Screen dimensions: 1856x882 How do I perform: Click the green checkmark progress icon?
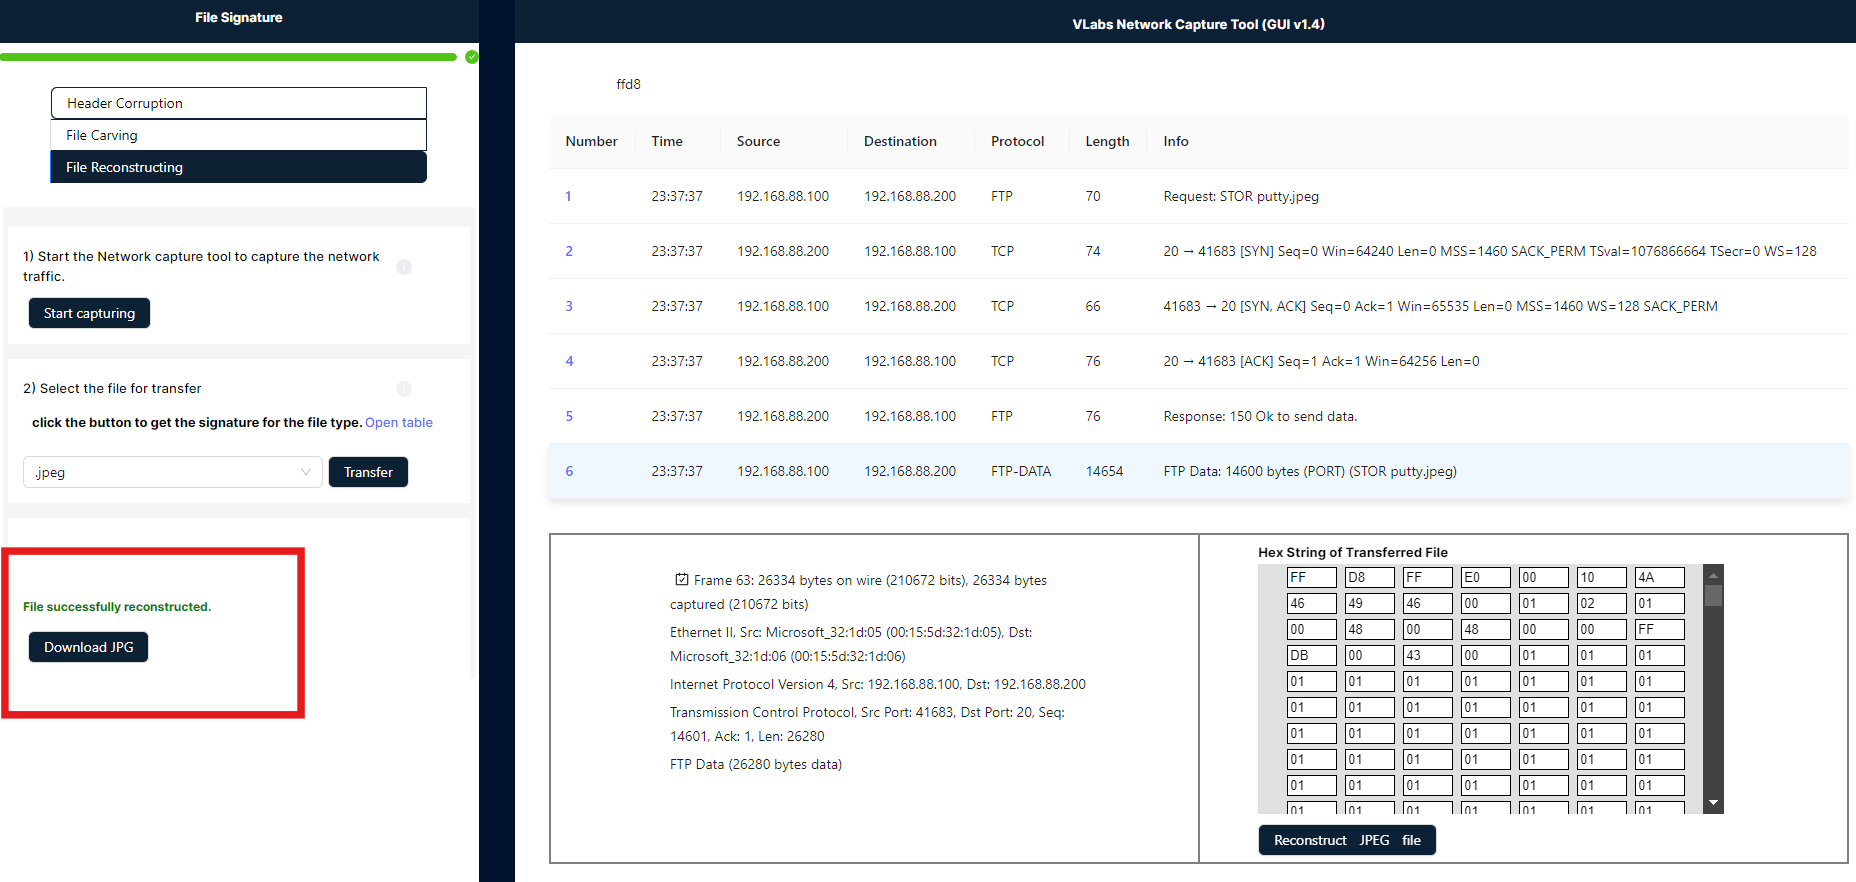click(x=471, y=57)
